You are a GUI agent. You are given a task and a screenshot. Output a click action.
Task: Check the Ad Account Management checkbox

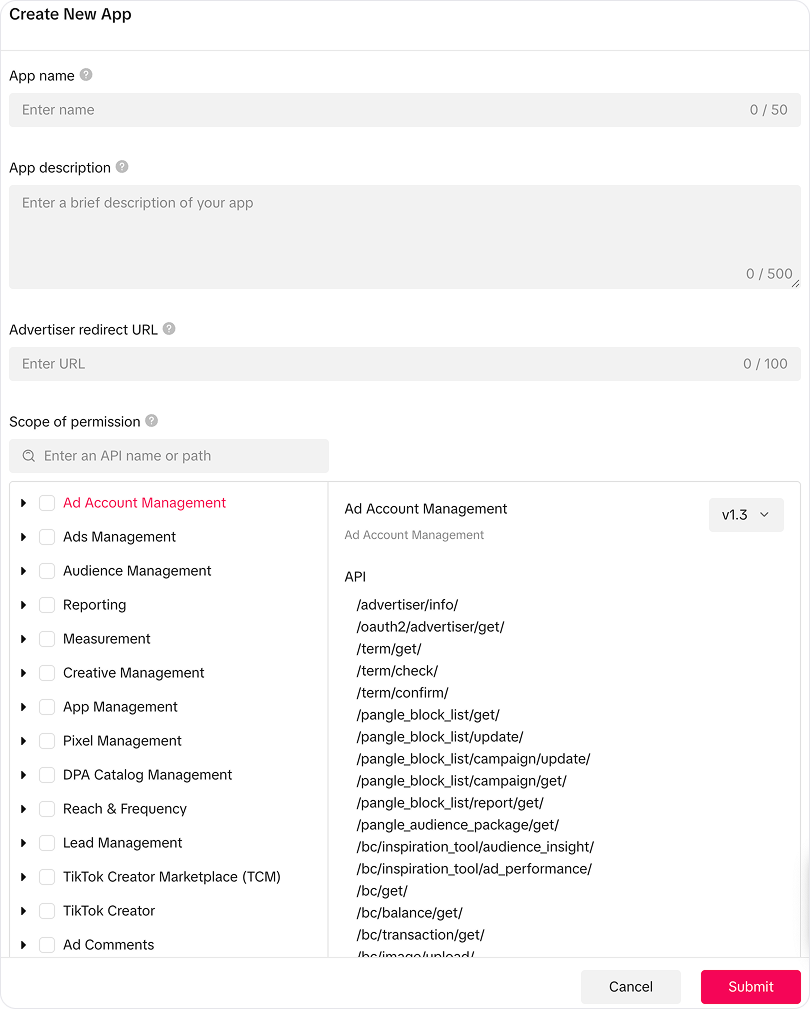(47, 503)
